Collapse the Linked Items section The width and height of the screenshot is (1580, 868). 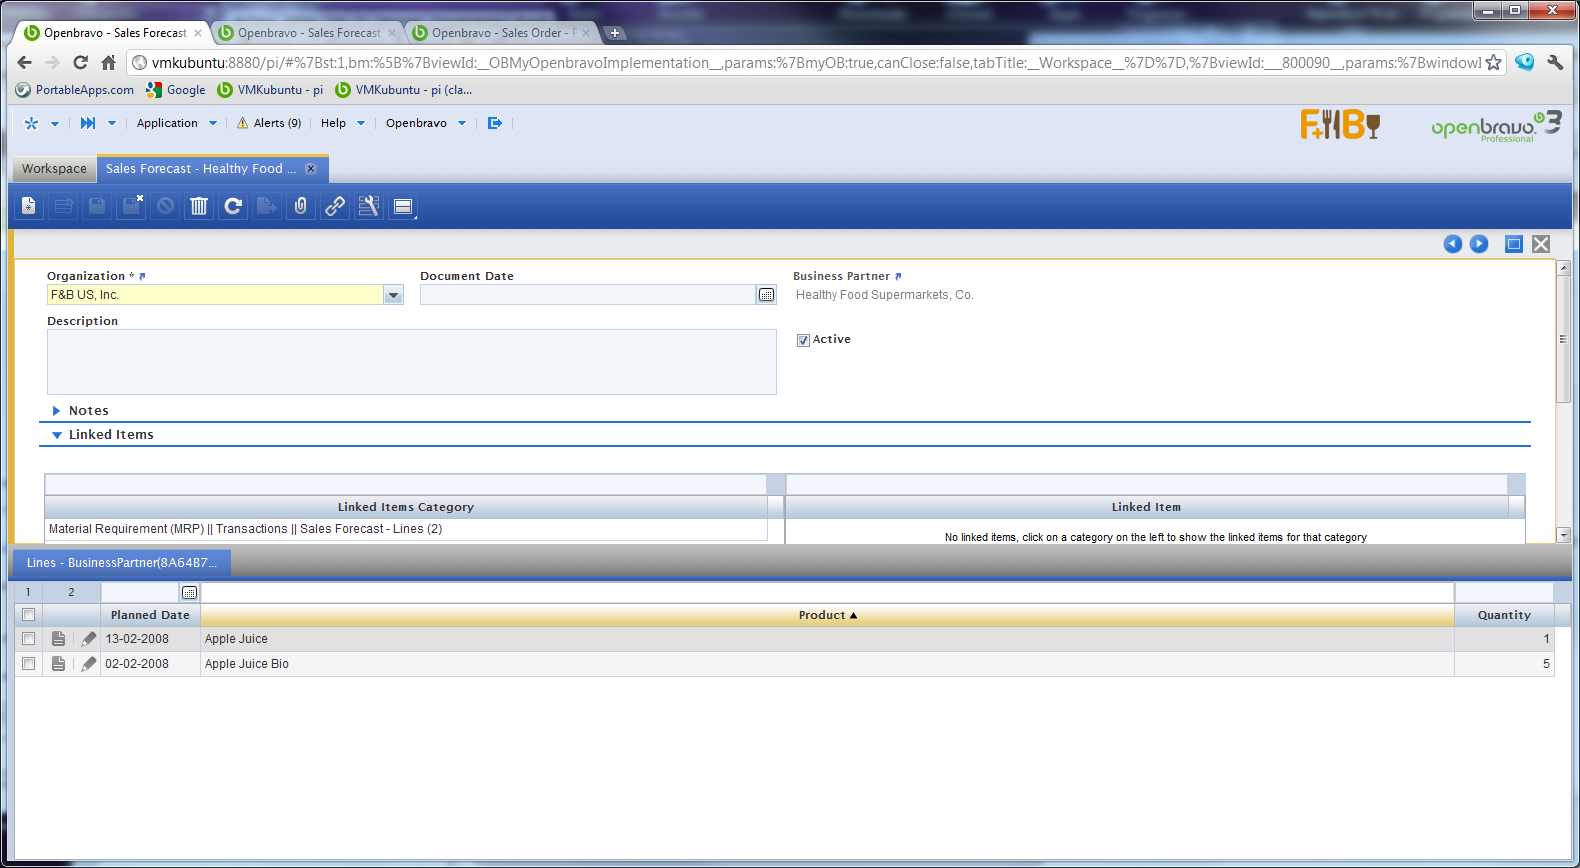coord(57,435)
